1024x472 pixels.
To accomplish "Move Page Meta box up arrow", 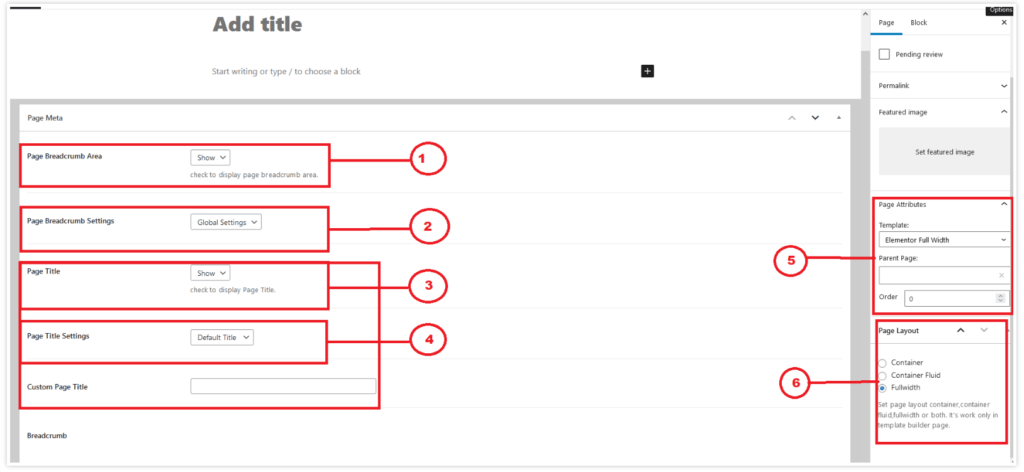I will [792, 118].
